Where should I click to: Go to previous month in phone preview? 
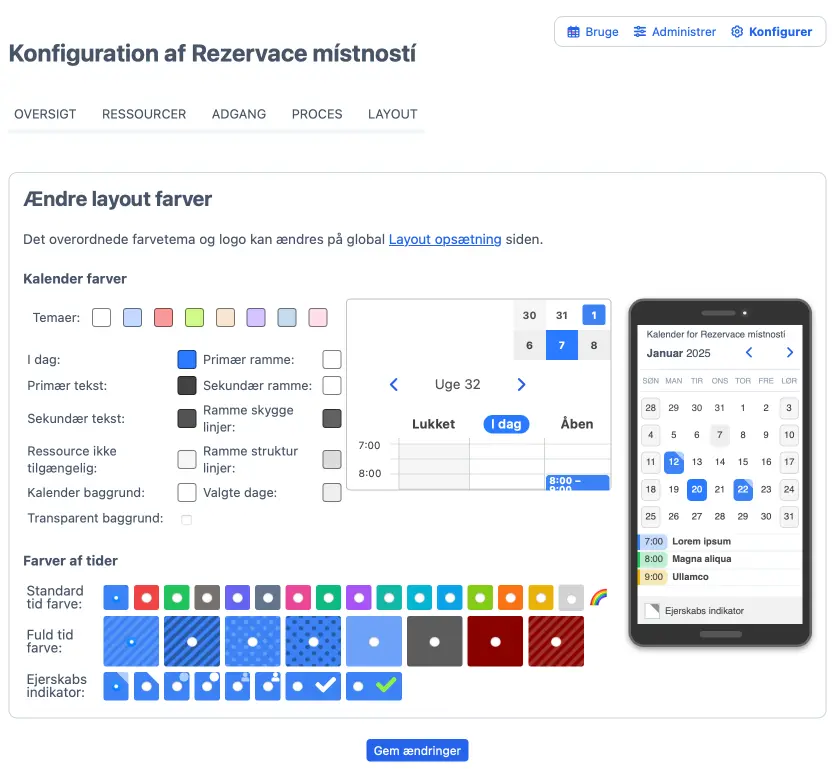coord(749,353)
